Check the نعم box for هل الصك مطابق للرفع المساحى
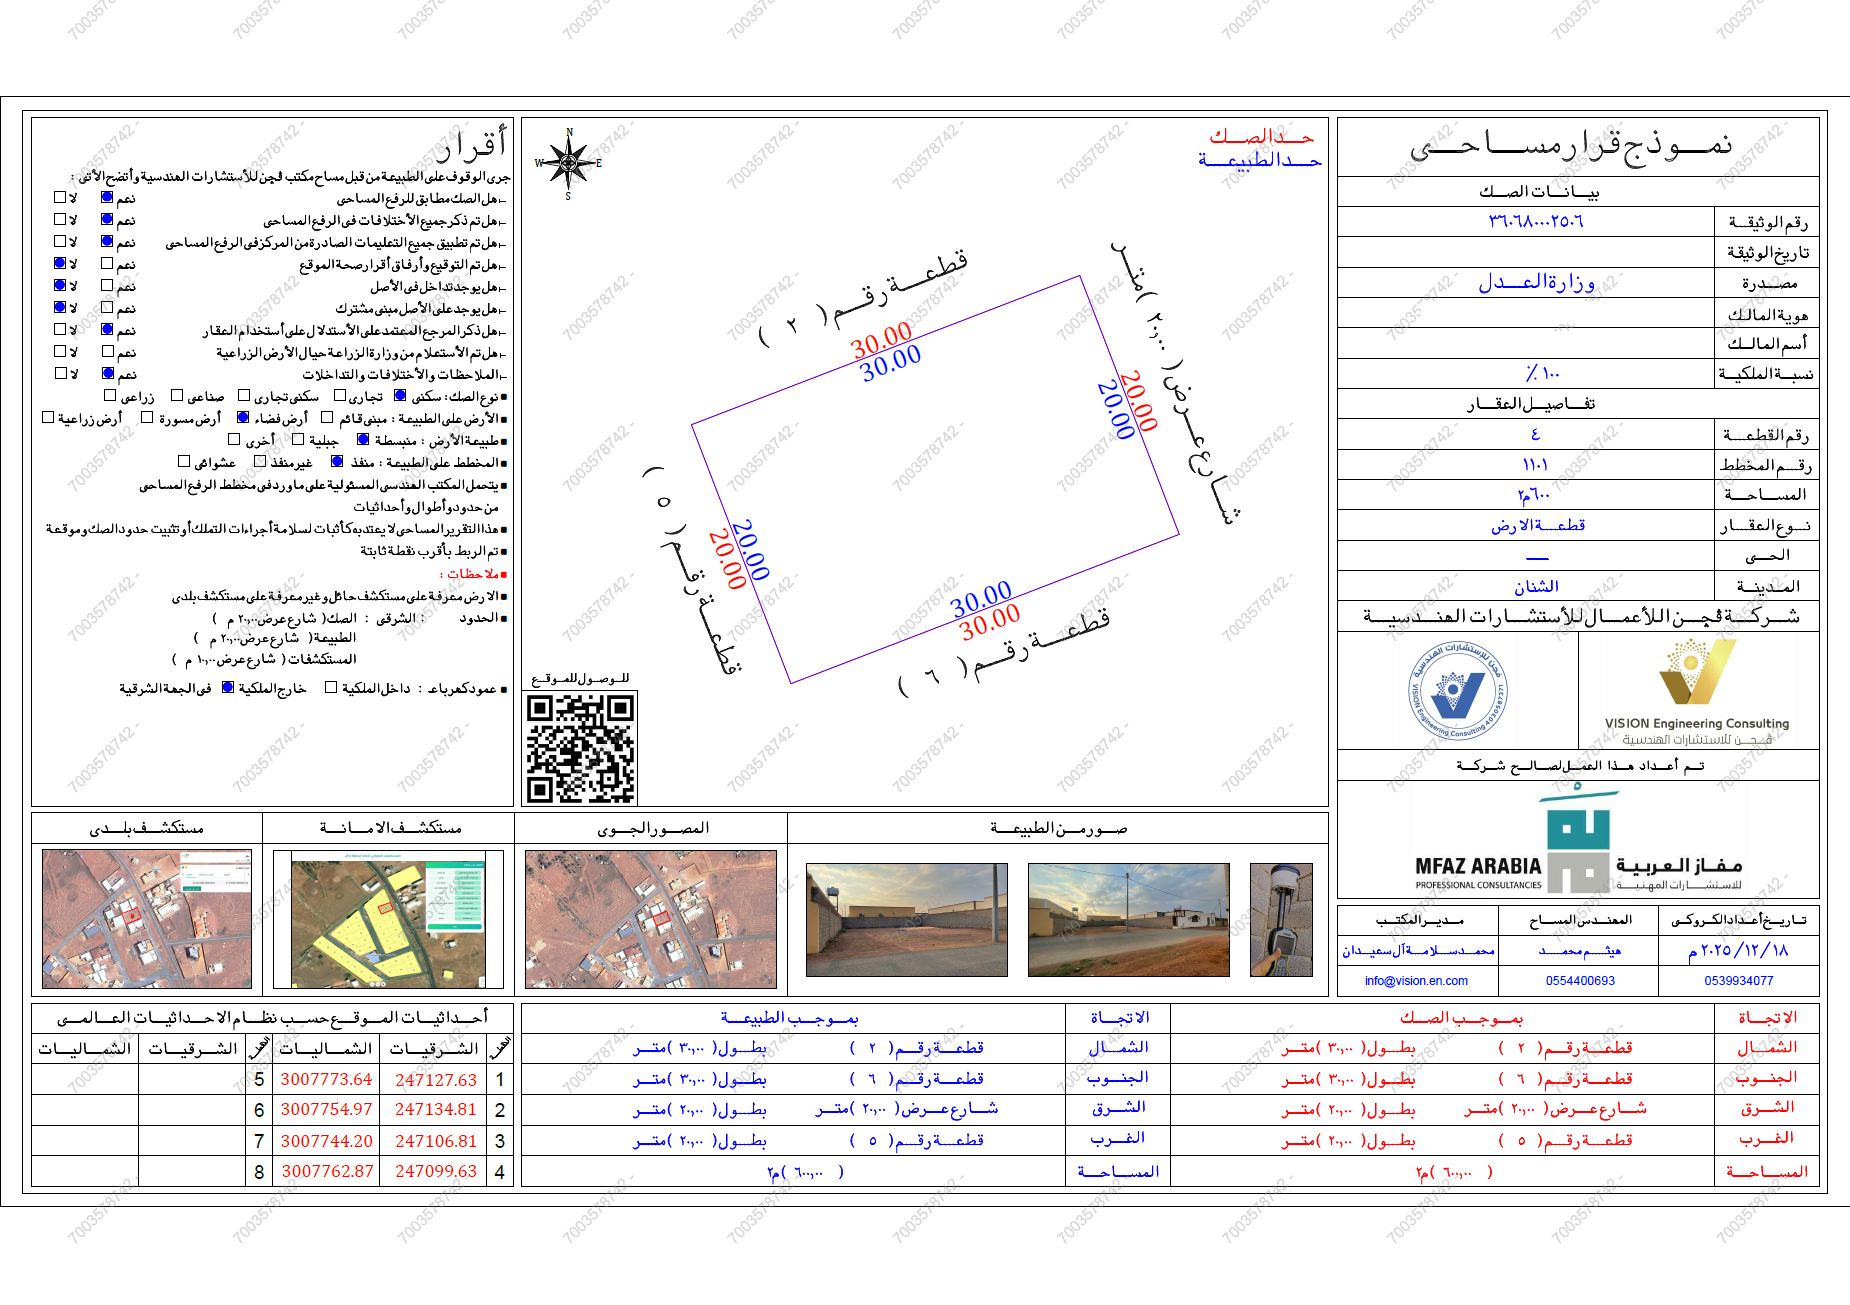The width and height of the screenshot is (1850, 1305). pyautogui.click(x=107, y=198)
